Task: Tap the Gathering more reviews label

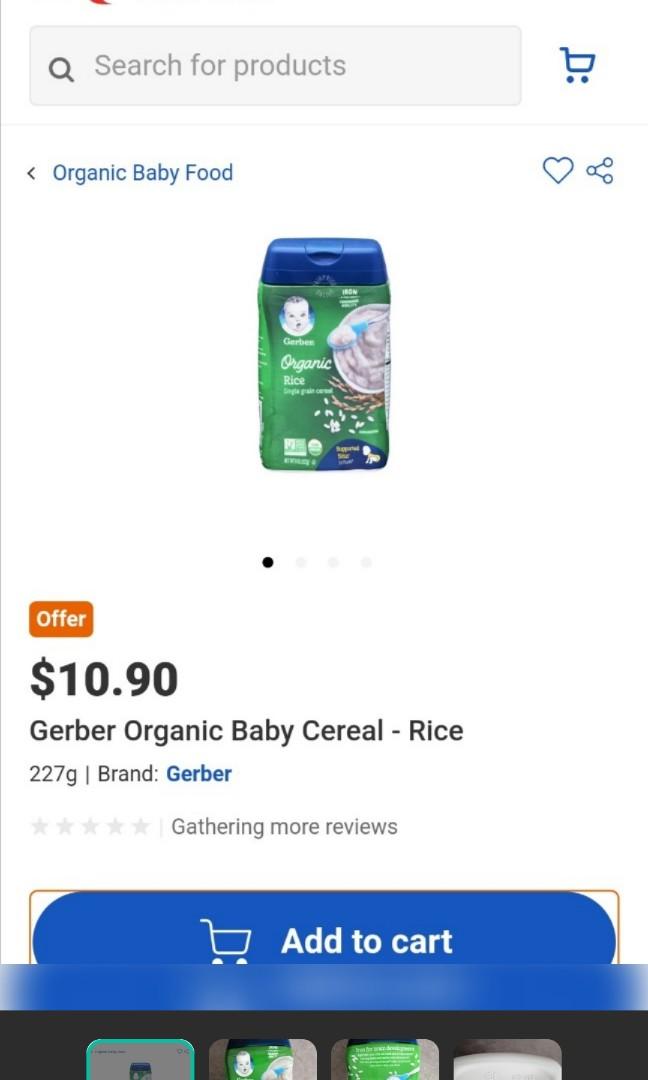Action: point(284,827)
